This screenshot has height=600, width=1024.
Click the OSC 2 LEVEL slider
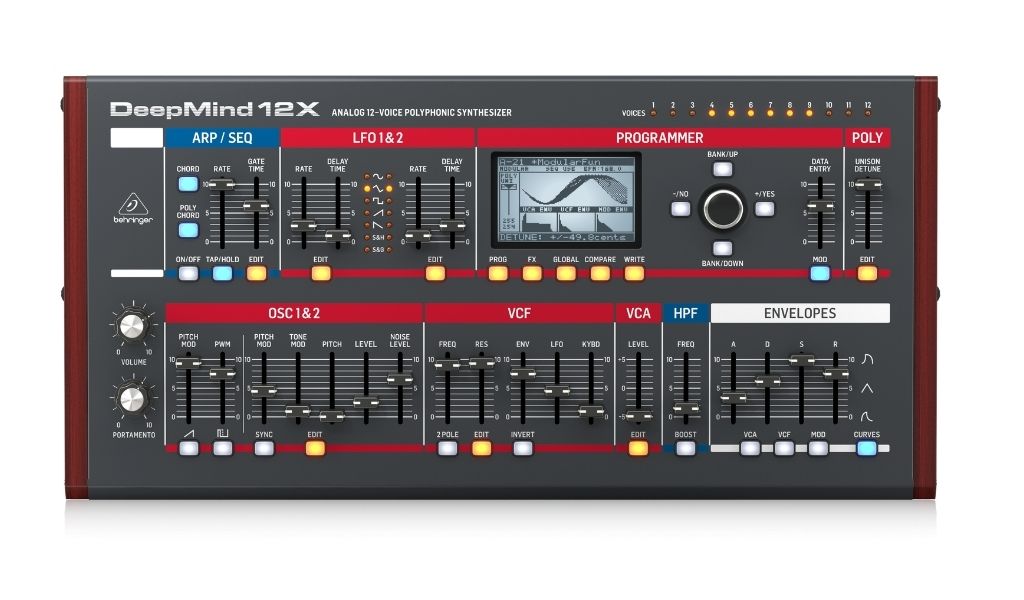[x=366, y=388]
